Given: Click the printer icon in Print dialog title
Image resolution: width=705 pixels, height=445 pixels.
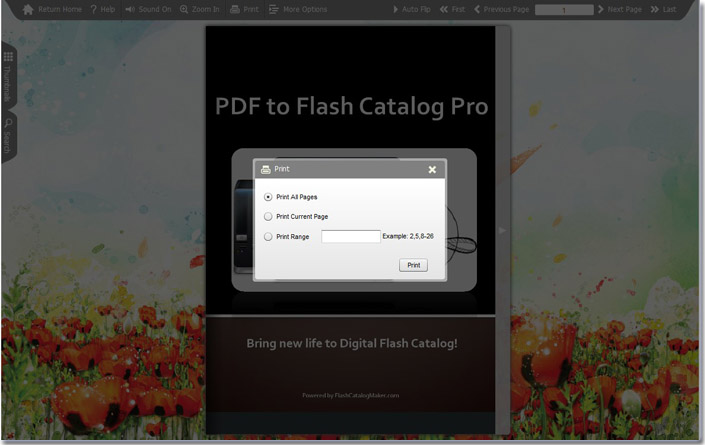Looking at the screenshot, I should (x=266, y=169).
